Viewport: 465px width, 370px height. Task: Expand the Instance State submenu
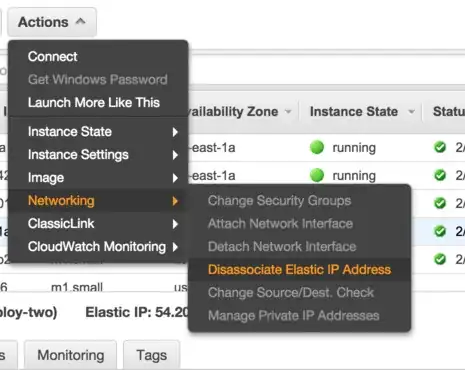click(98, 132)
